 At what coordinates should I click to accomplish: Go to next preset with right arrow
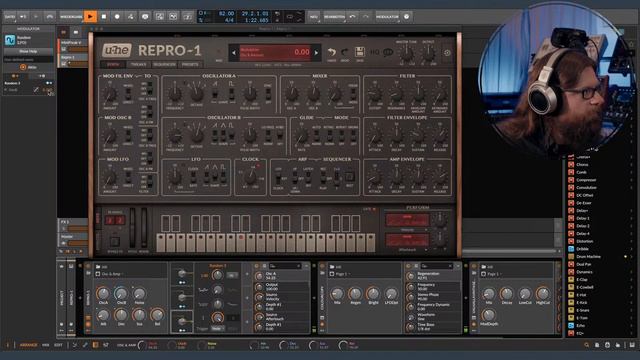point(316,53)
